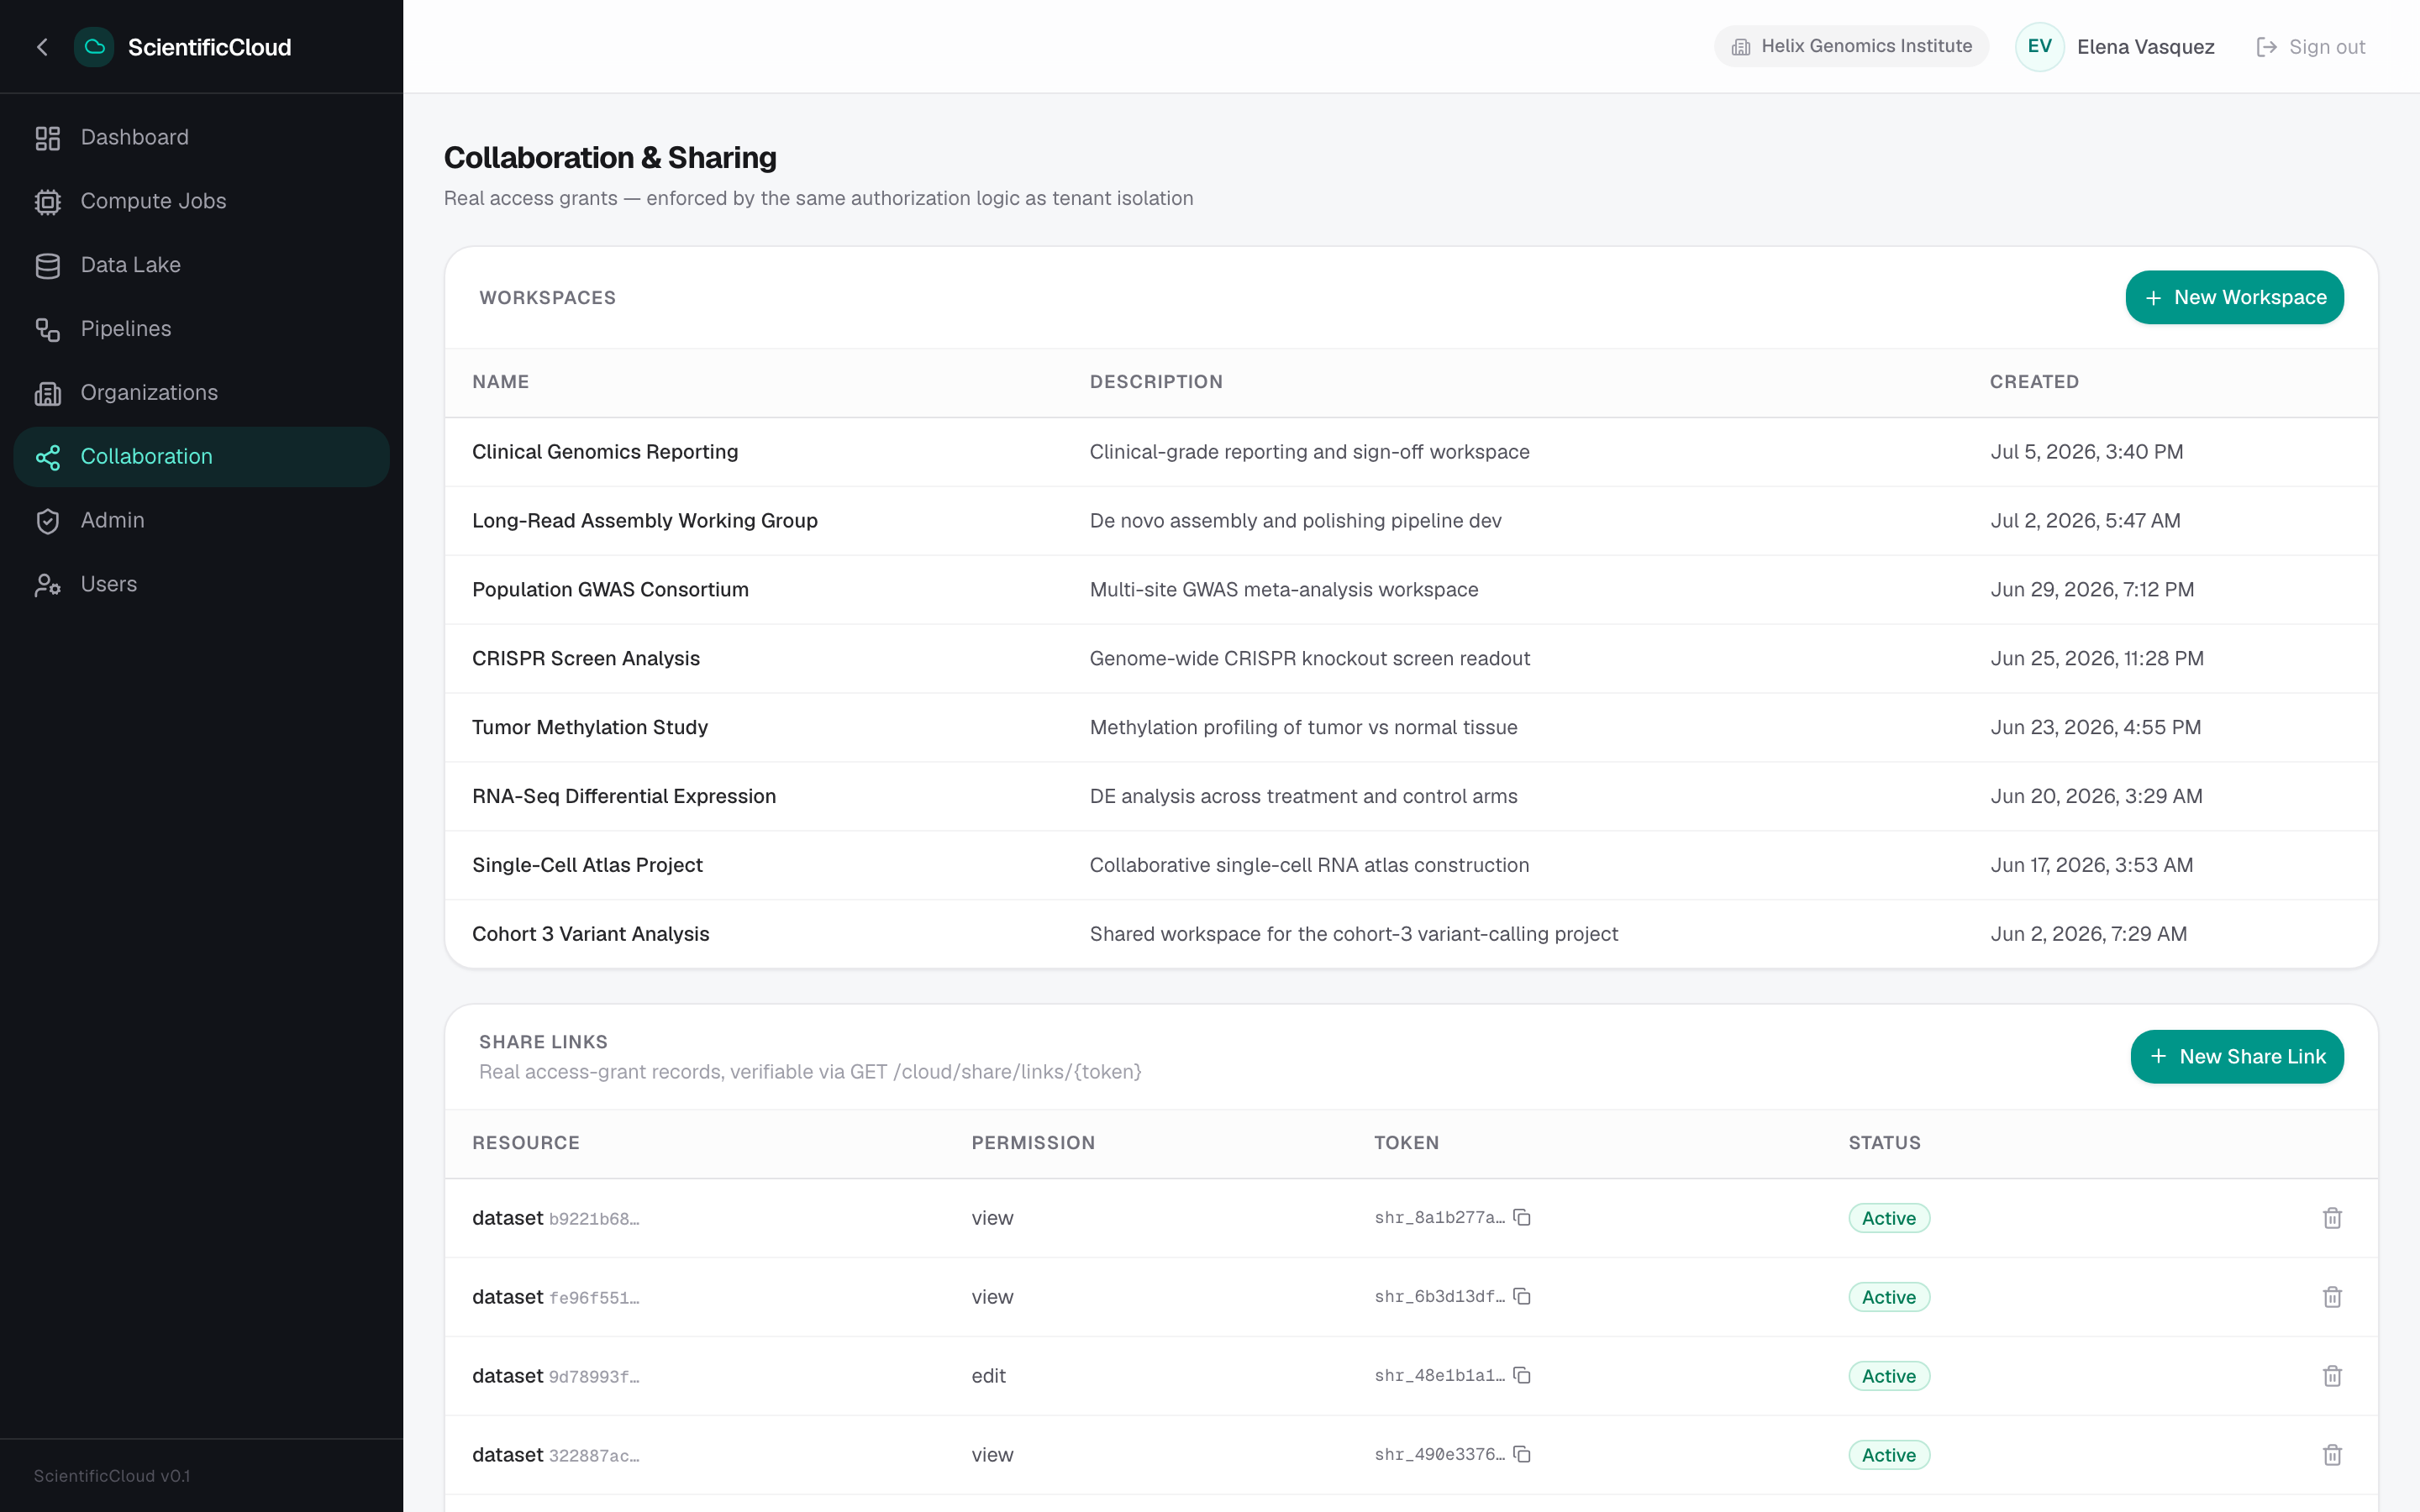Click the Active badge for dataset fe96f551
The height and width of the screenshot is (1512, 2420).
click(1889, 1297)
